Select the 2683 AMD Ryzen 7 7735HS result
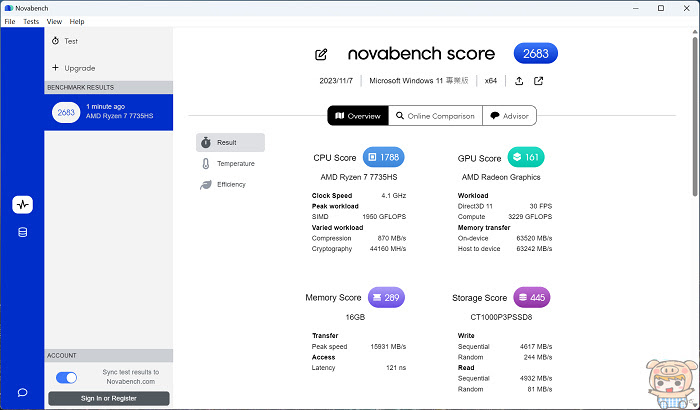The height and width of the screenshot is (410, 700). point(108,112)
